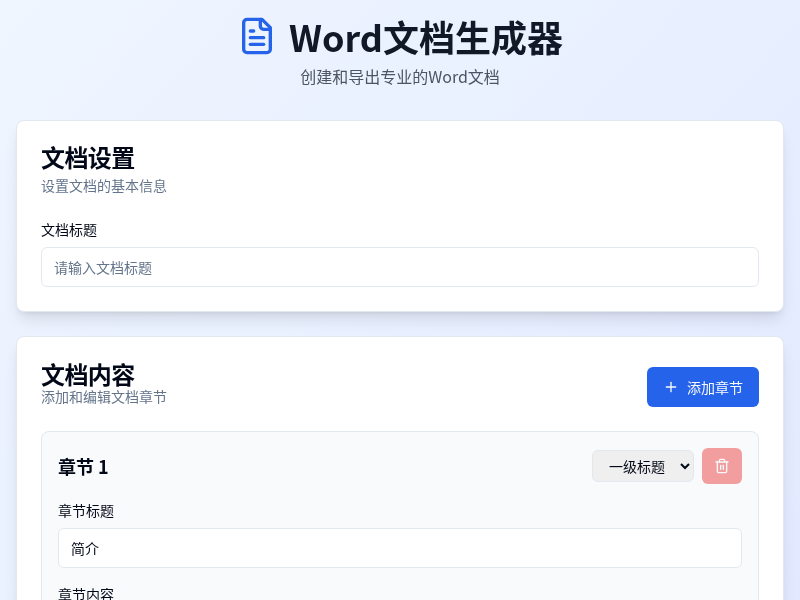This screenshot has width=800, height=600.
Task: Expand the heading style combo box for 章节 1
Action: pos(643,466)
